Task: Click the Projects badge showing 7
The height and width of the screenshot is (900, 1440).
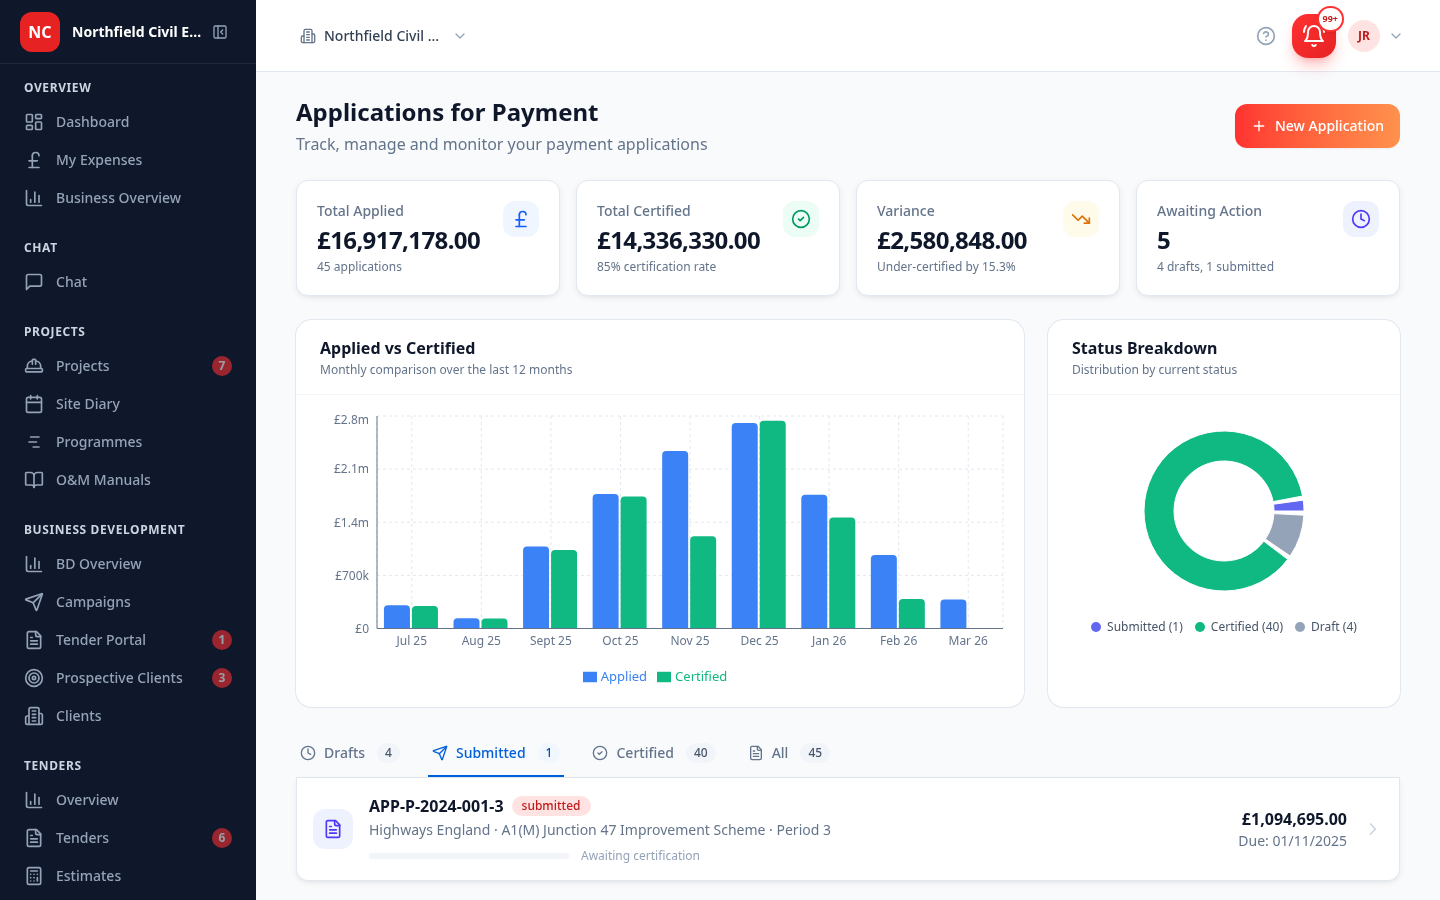Action: (x=222, y=366)
